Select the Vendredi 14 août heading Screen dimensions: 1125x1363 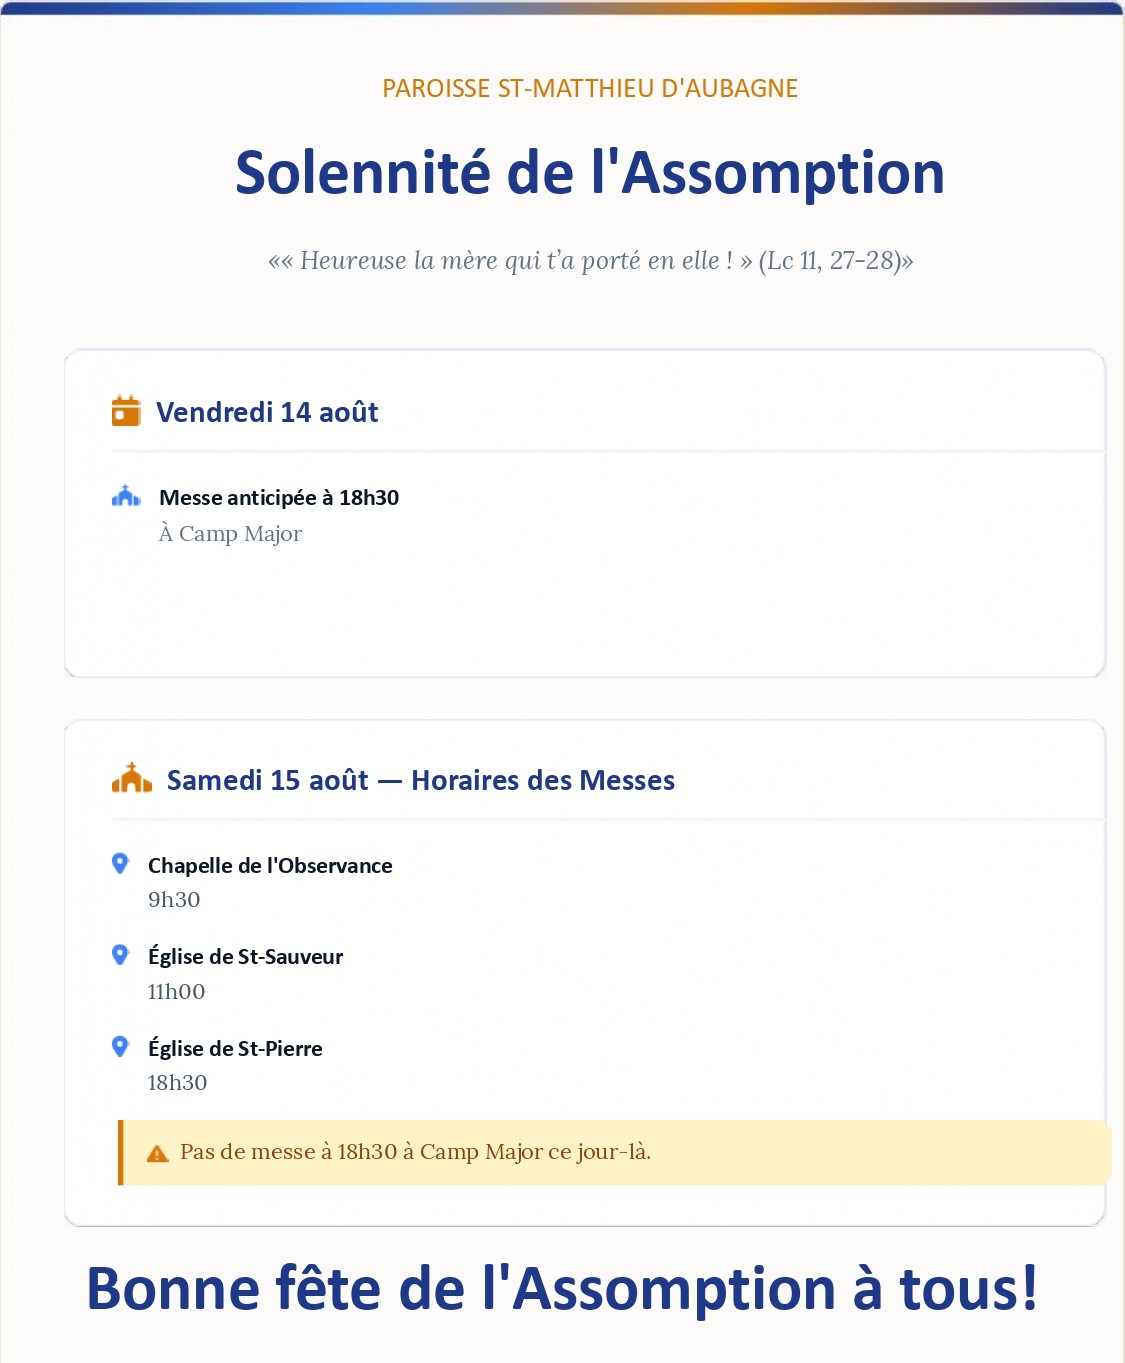[267, 412]
